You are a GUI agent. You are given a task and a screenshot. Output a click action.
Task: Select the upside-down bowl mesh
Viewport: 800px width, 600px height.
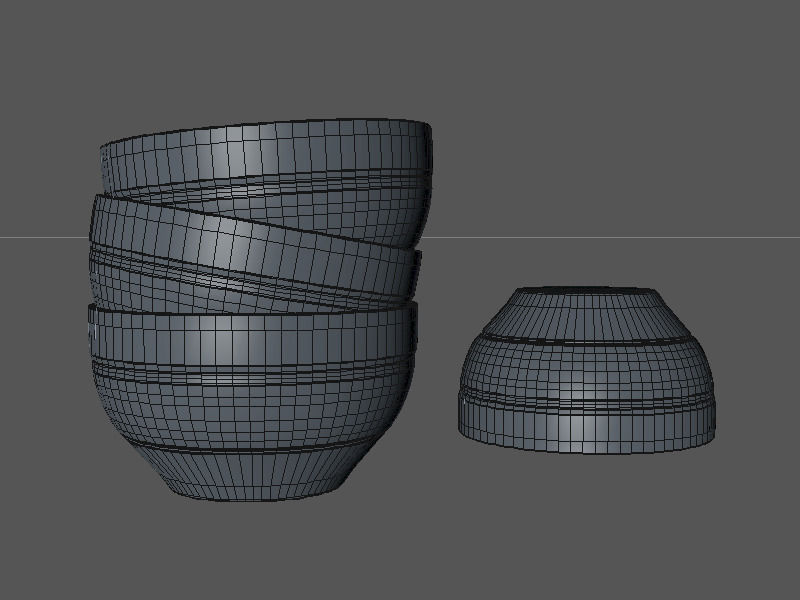click(587, 371)
